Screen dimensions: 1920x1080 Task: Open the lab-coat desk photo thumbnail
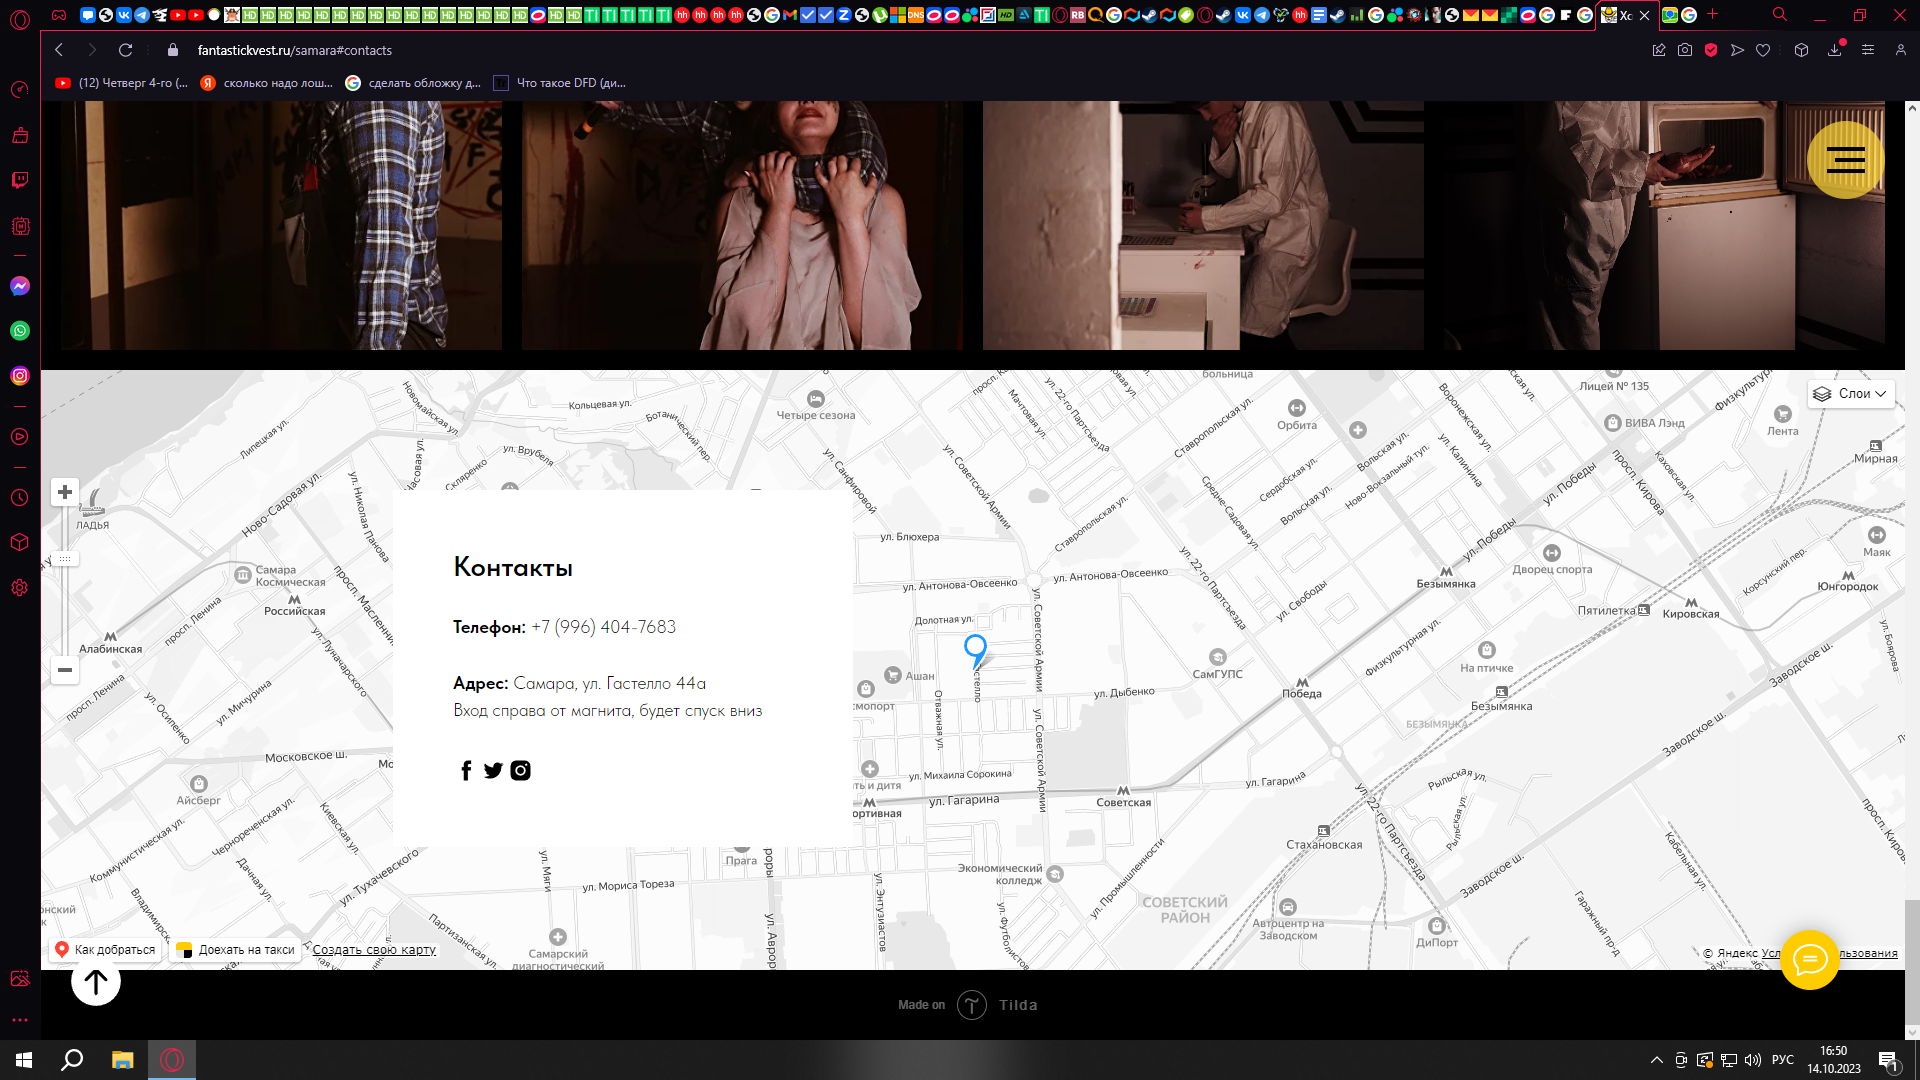click(x=1203, y=225)
